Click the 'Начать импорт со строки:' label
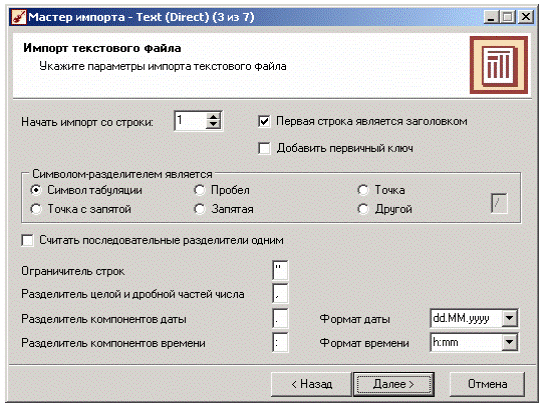The image size is (543, 407). tap(87, 122)
